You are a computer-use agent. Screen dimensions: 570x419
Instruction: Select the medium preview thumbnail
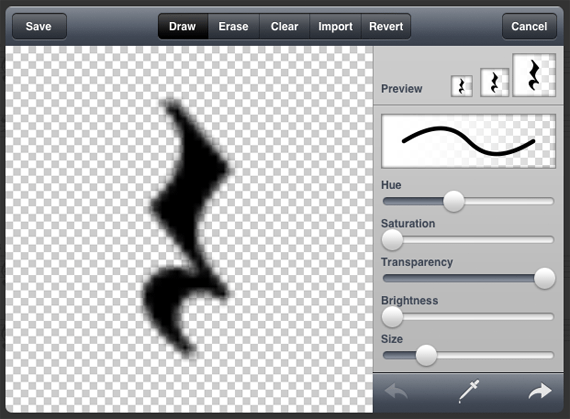(494, 82)
